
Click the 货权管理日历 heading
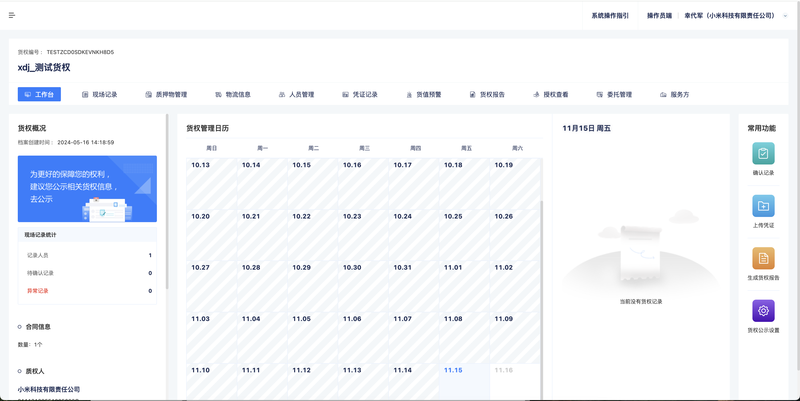pyautogui.click(x=208, y=128)
